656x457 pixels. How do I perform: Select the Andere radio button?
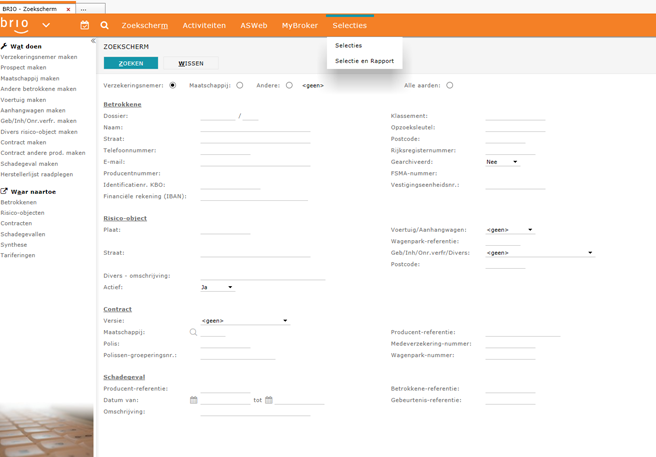click(x=289, y=85)
